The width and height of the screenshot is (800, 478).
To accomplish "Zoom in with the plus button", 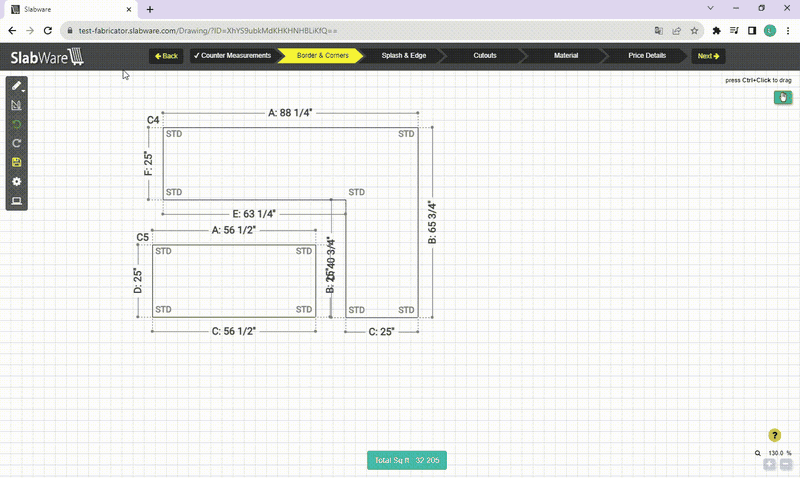I will (x=769, y=464).
